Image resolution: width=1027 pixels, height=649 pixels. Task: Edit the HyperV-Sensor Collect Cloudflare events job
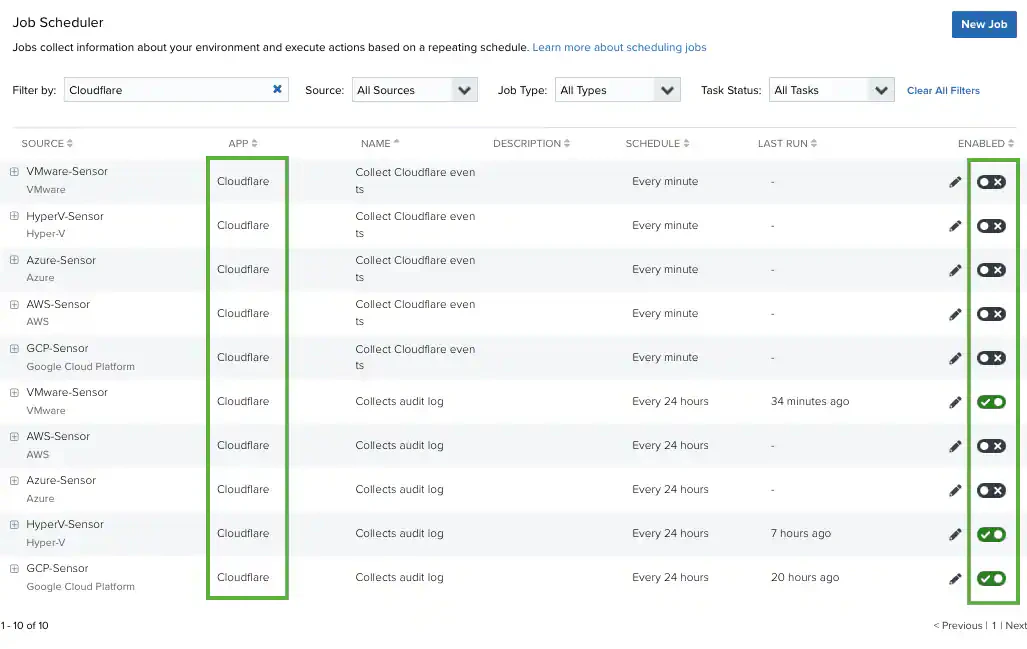[955, 226]
